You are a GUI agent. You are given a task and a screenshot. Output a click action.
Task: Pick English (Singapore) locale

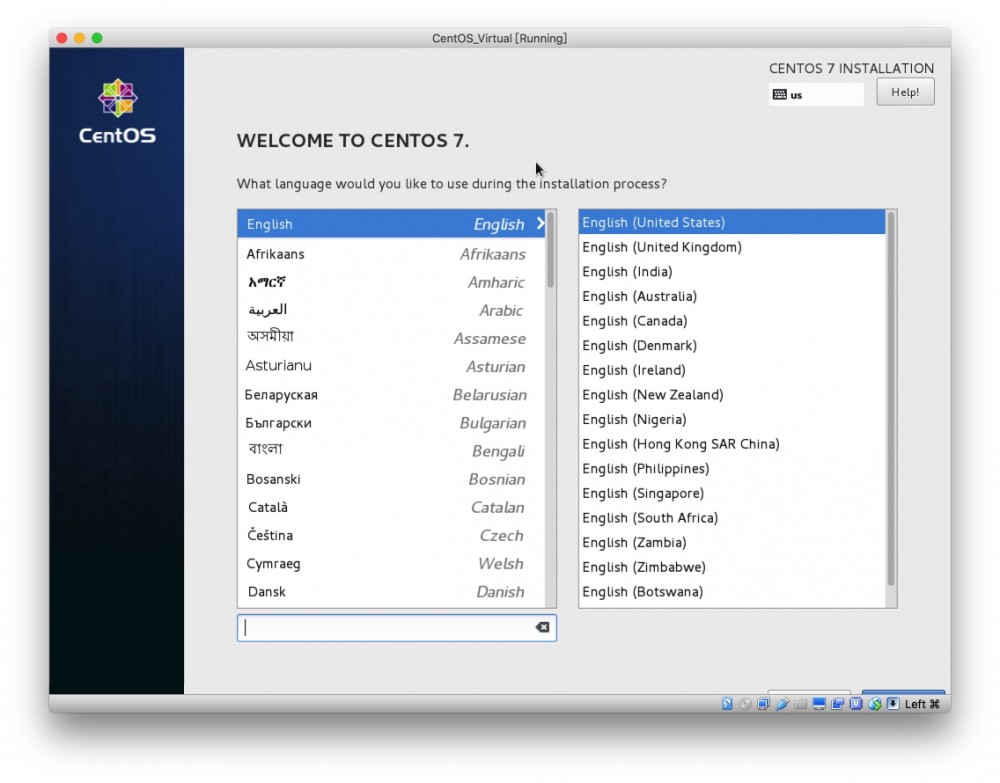[732, 493]
